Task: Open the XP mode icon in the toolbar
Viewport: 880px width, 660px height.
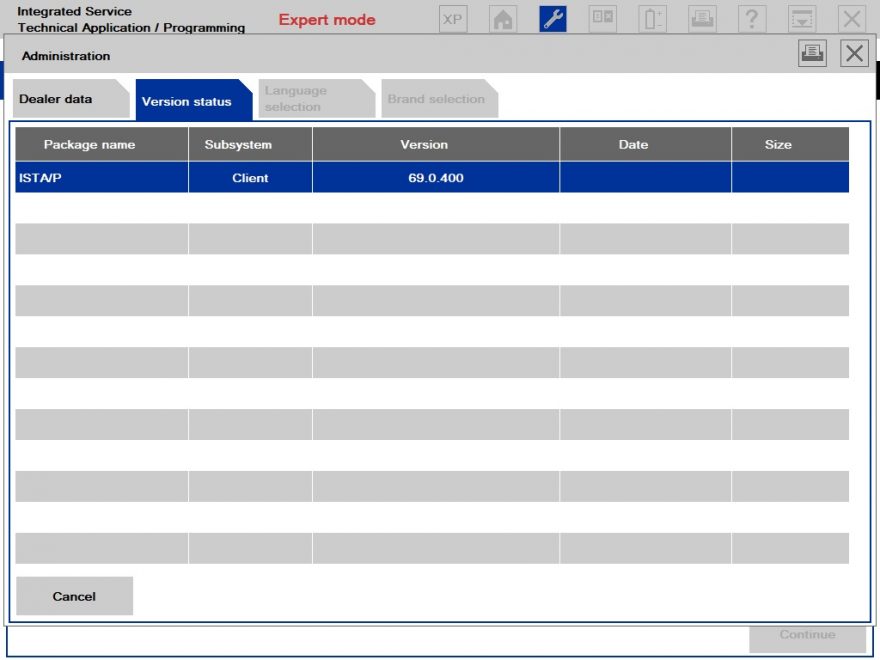Action: (452, 17)
